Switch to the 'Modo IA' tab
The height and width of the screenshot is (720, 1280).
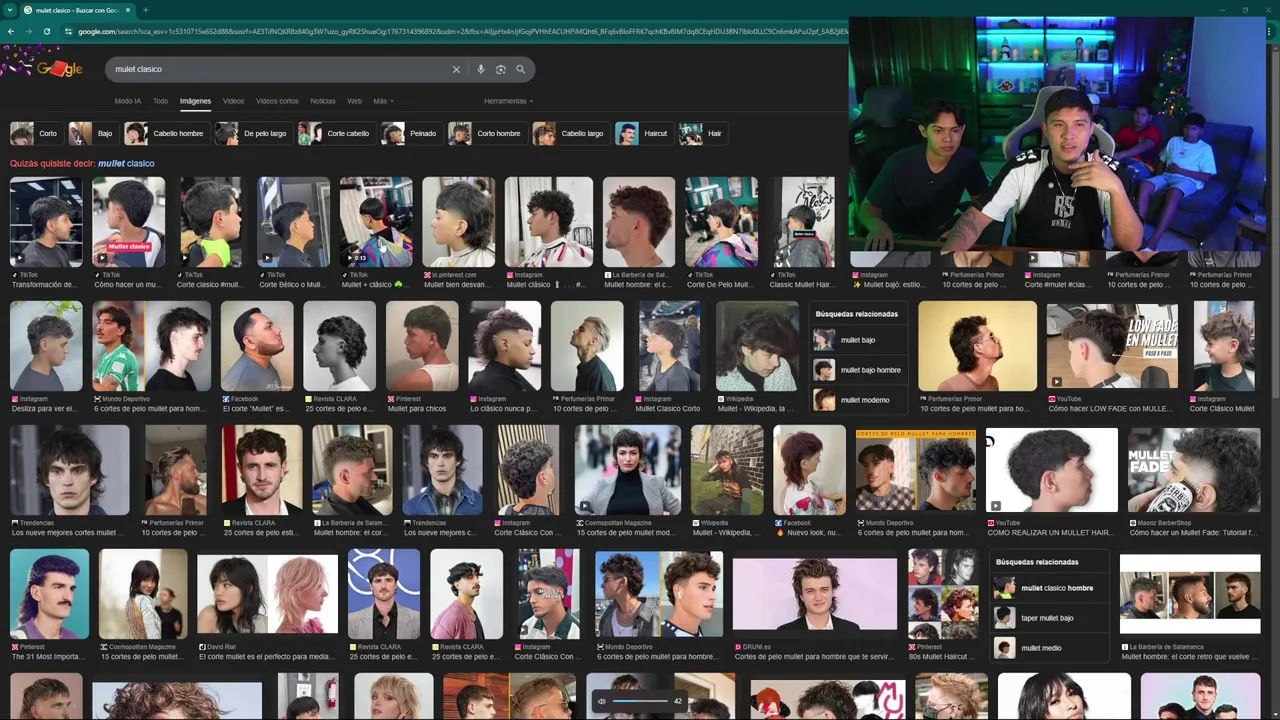[128, 101]
